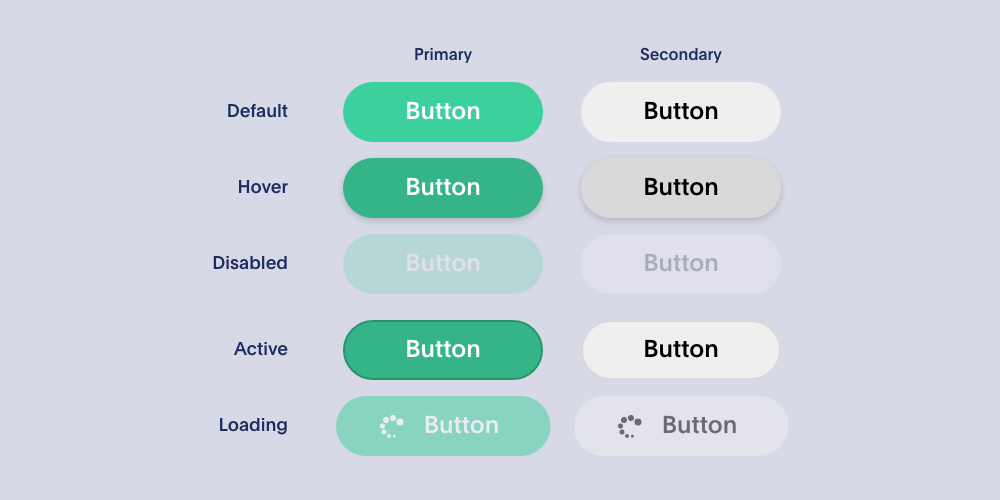Click the gray spinner in the secondary Loading button
Screen dimensions: 1000x500
point(629,426)
